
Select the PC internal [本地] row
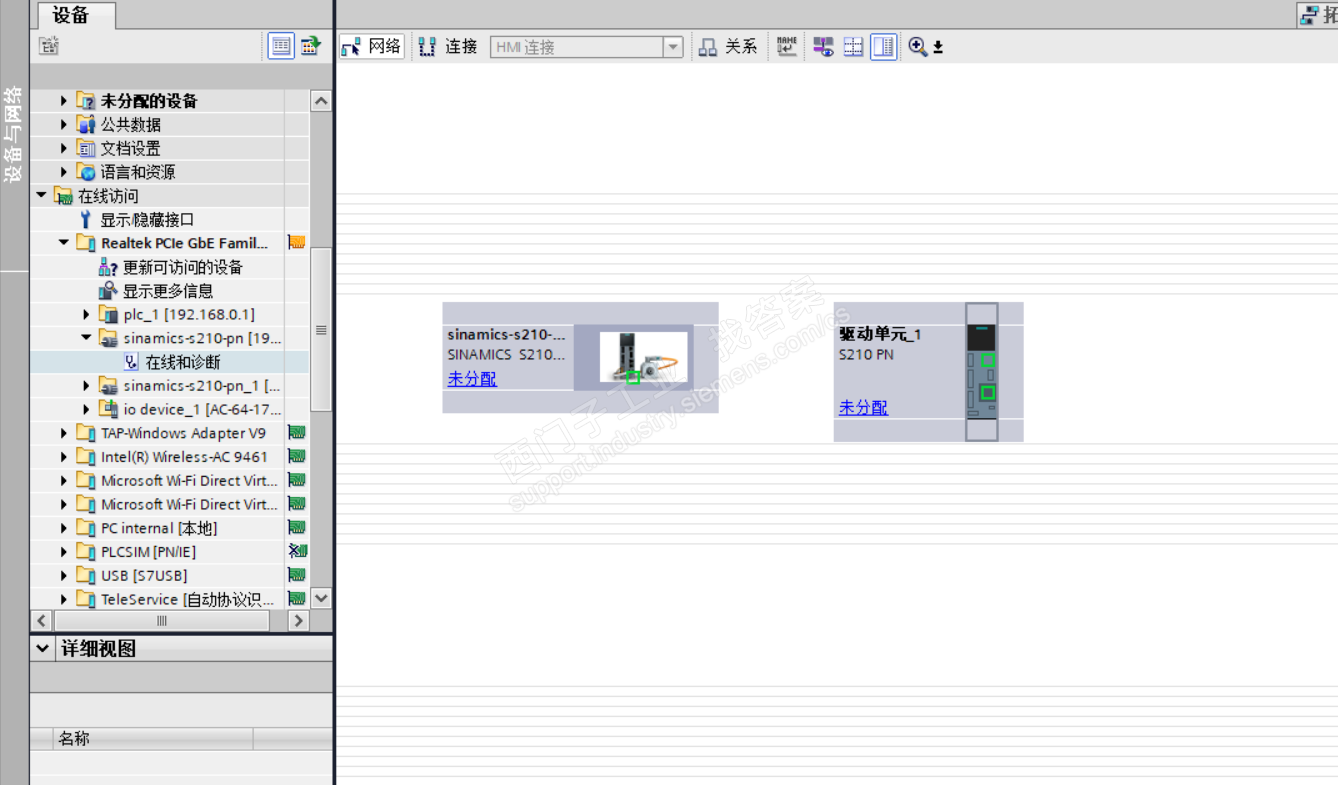(x=169, y=528)
